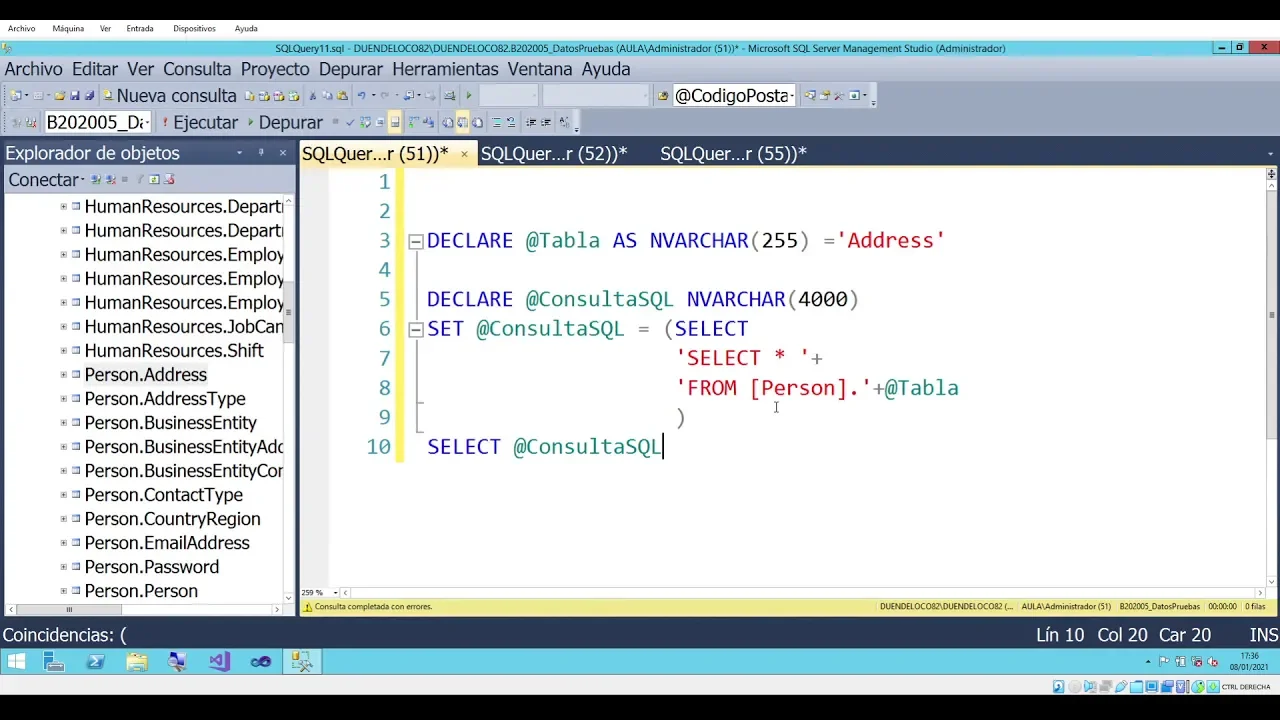Viewport: 1280px width, 720px height.
Task: Open the Herramientas menu
Action: coord(445,69)
